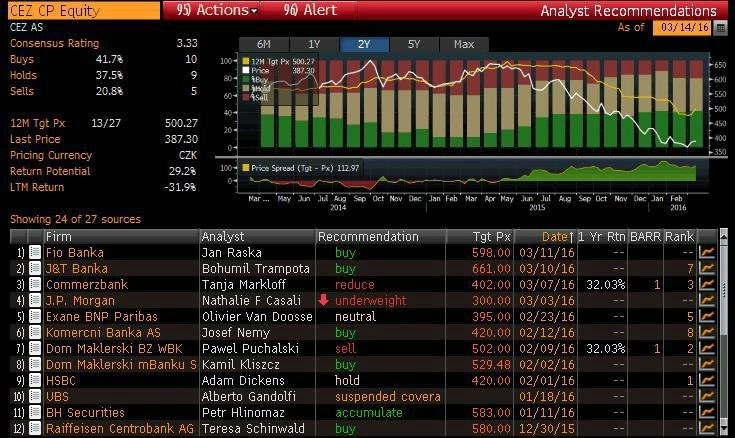Open the J&T Banka firm link
Screen dimensions: 735x438
(x=77, y=268)
